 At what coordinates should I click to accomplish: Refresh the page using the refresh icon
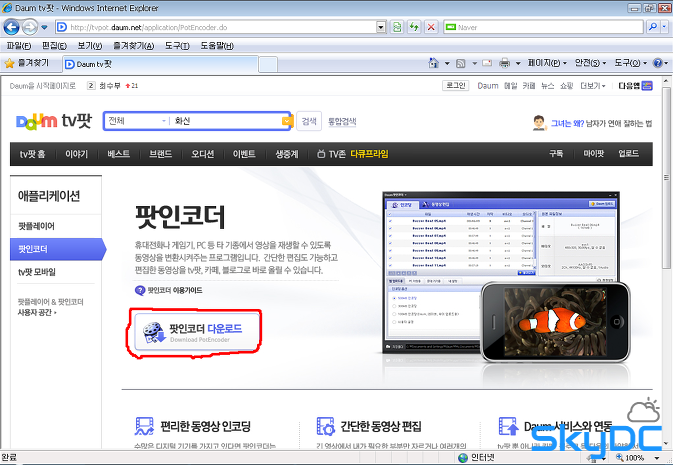pyautogui.click(x=414, y=27)
